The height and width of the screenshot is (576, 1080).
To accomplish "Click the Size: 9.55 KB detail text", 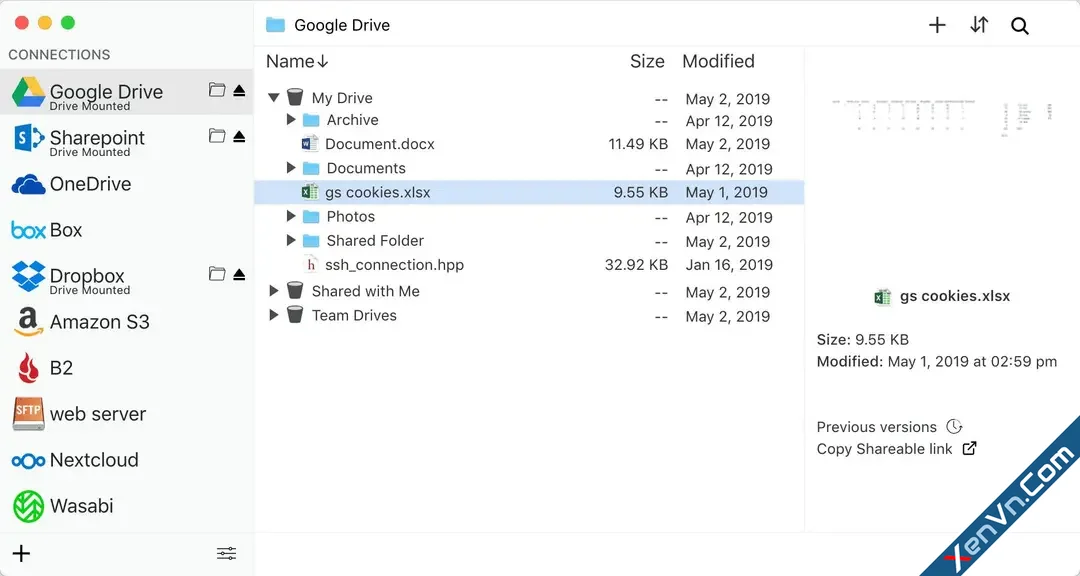I will (862, 340).
